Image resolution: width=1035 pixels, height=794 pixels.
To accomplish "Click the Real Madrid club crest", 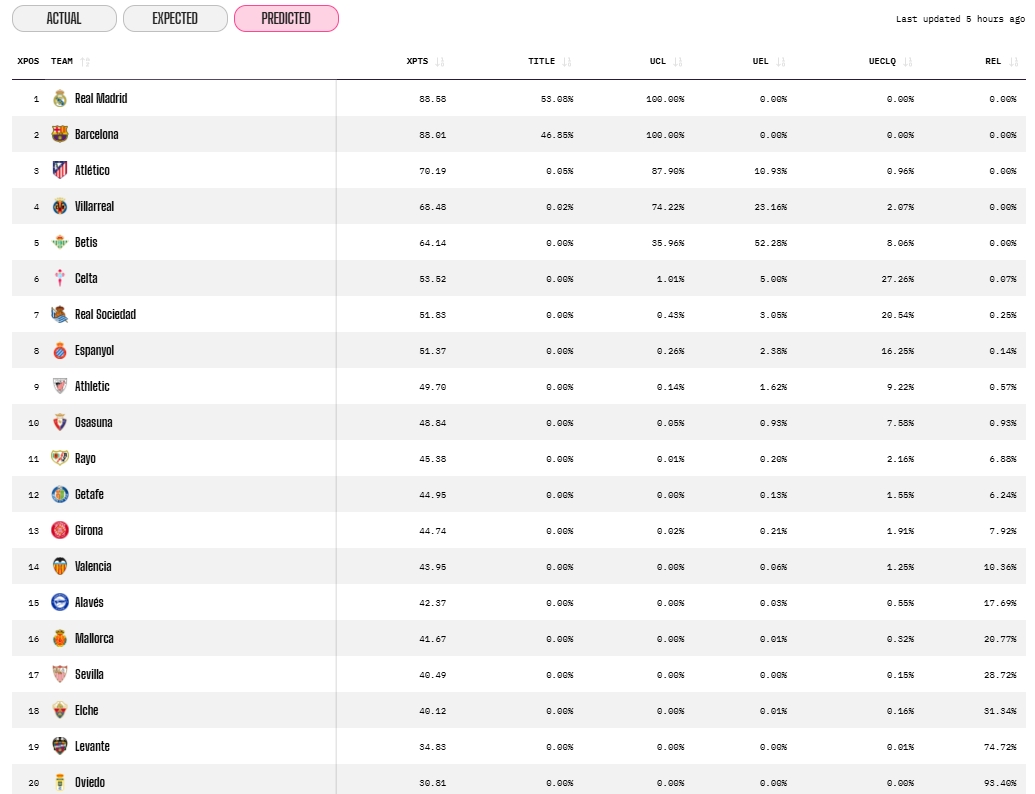I will tap(60, 98).
